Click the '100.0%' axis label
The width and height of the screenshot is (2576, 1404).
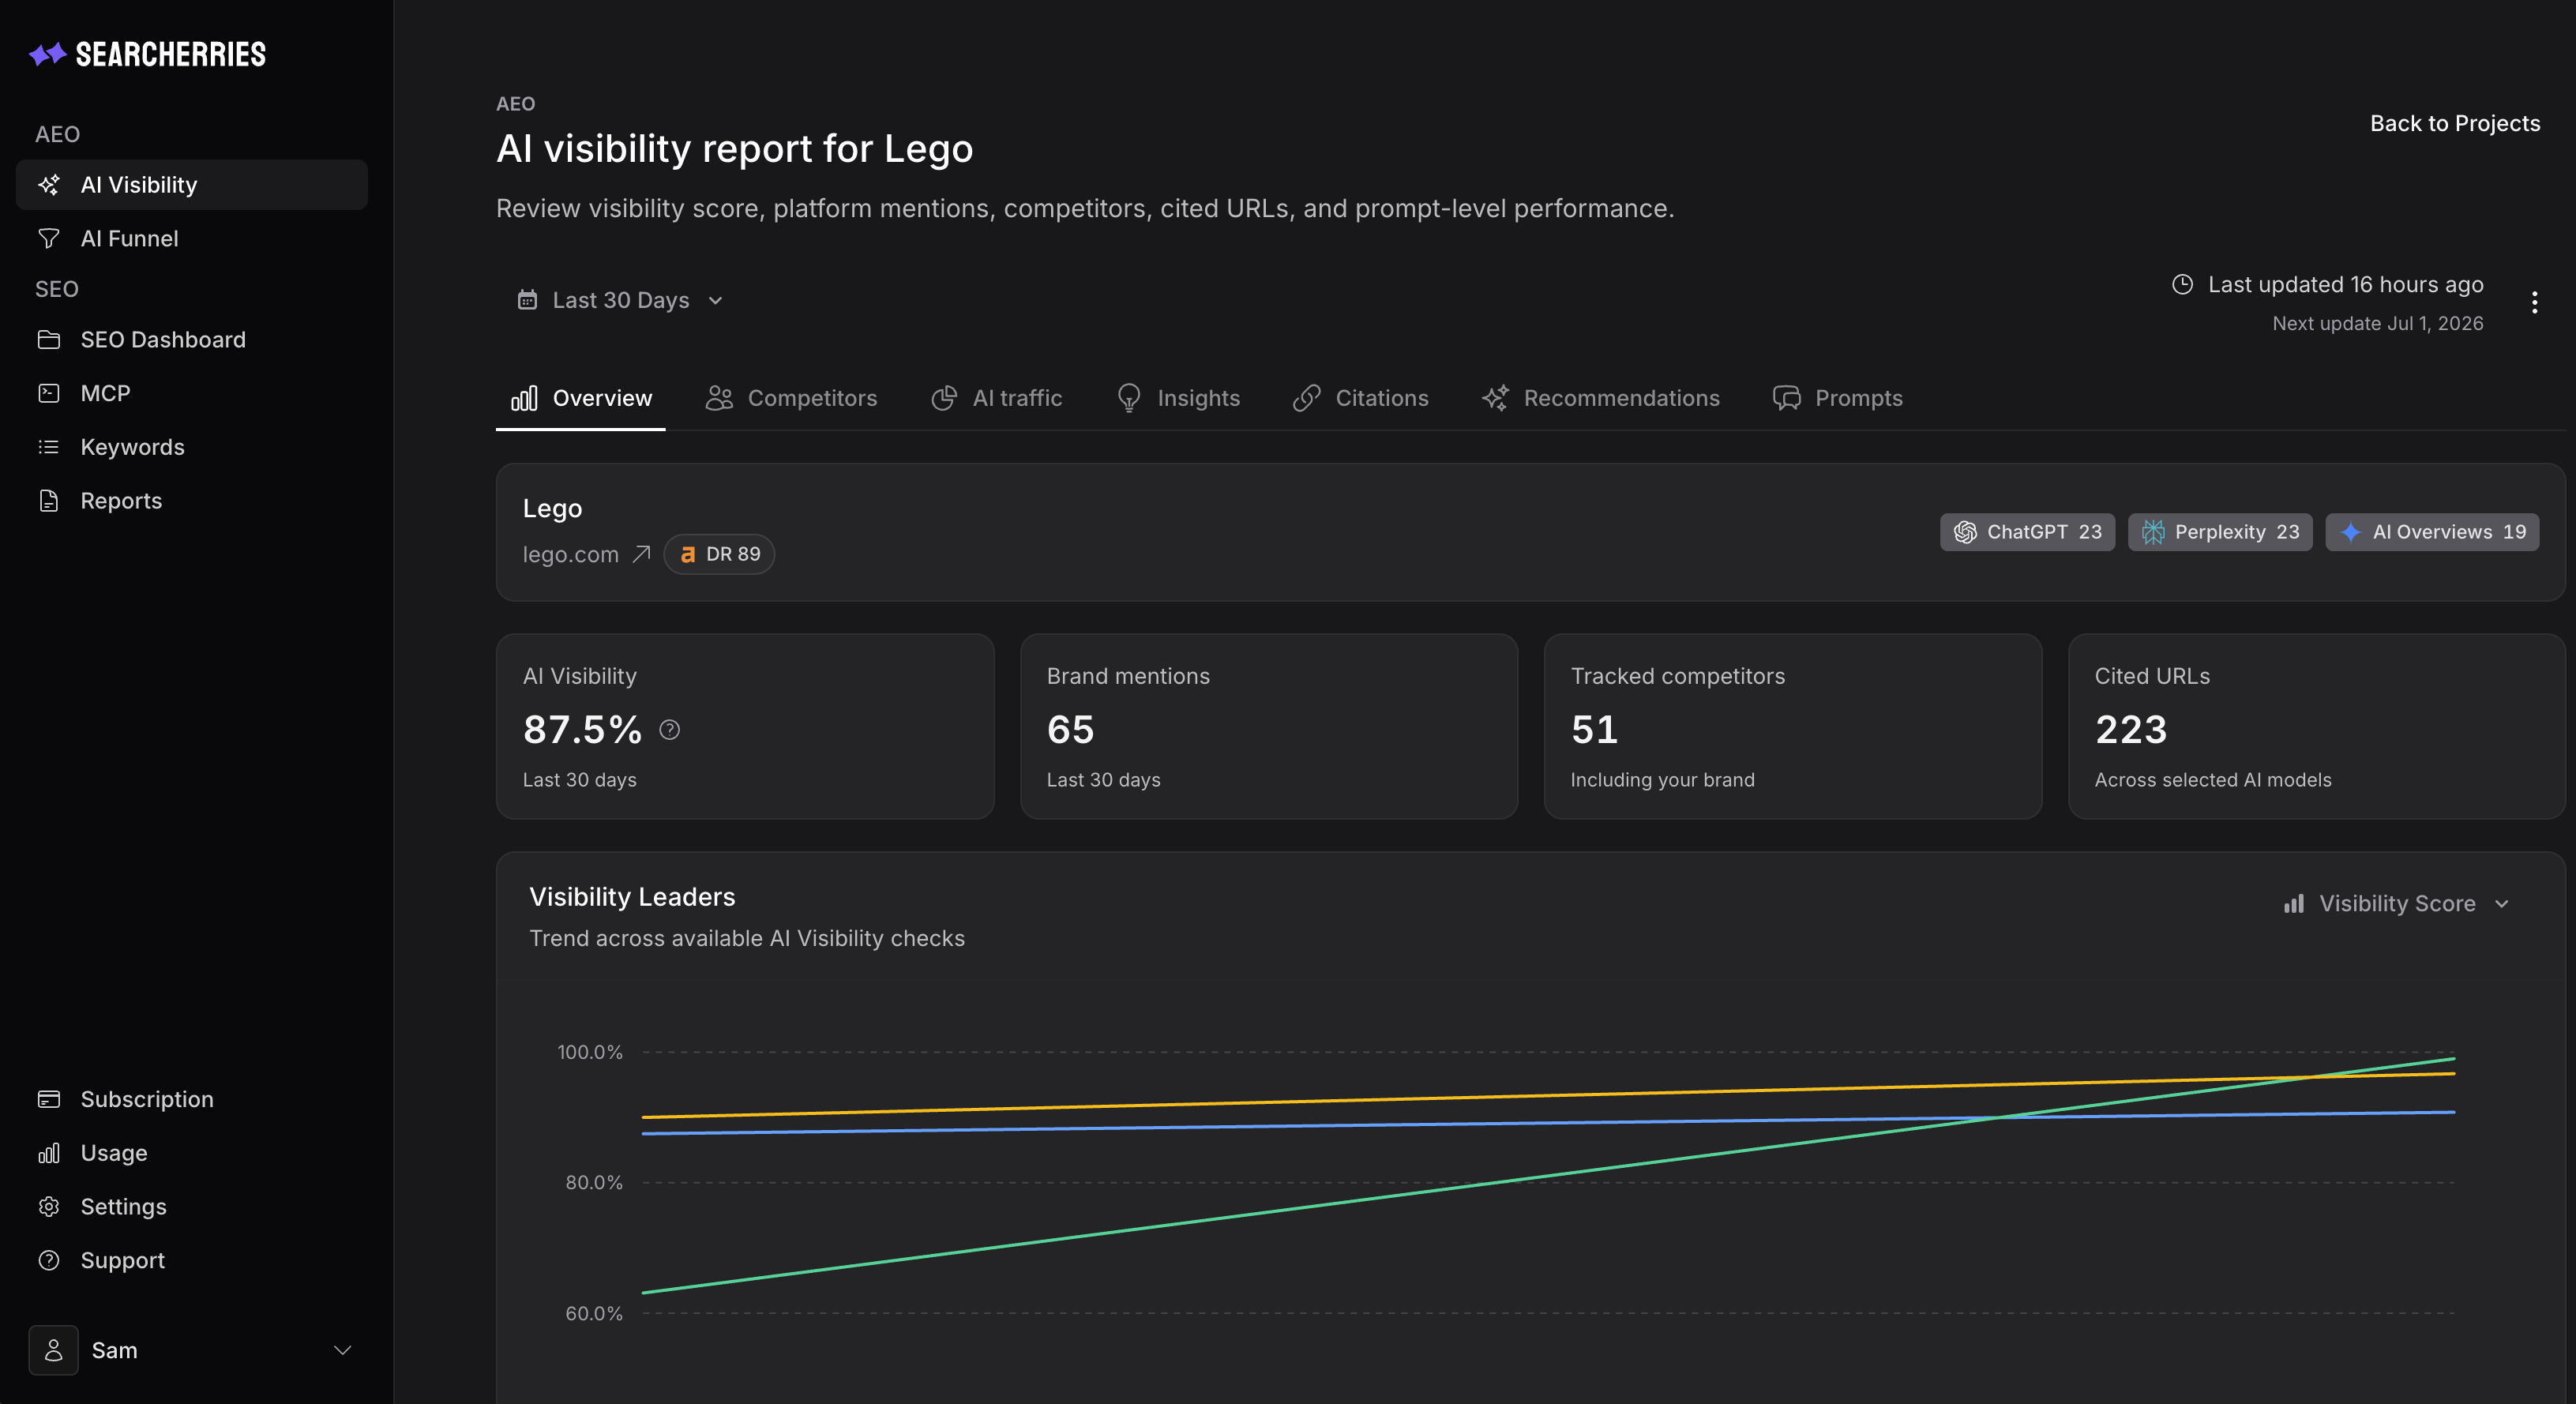pos(590,1053)
